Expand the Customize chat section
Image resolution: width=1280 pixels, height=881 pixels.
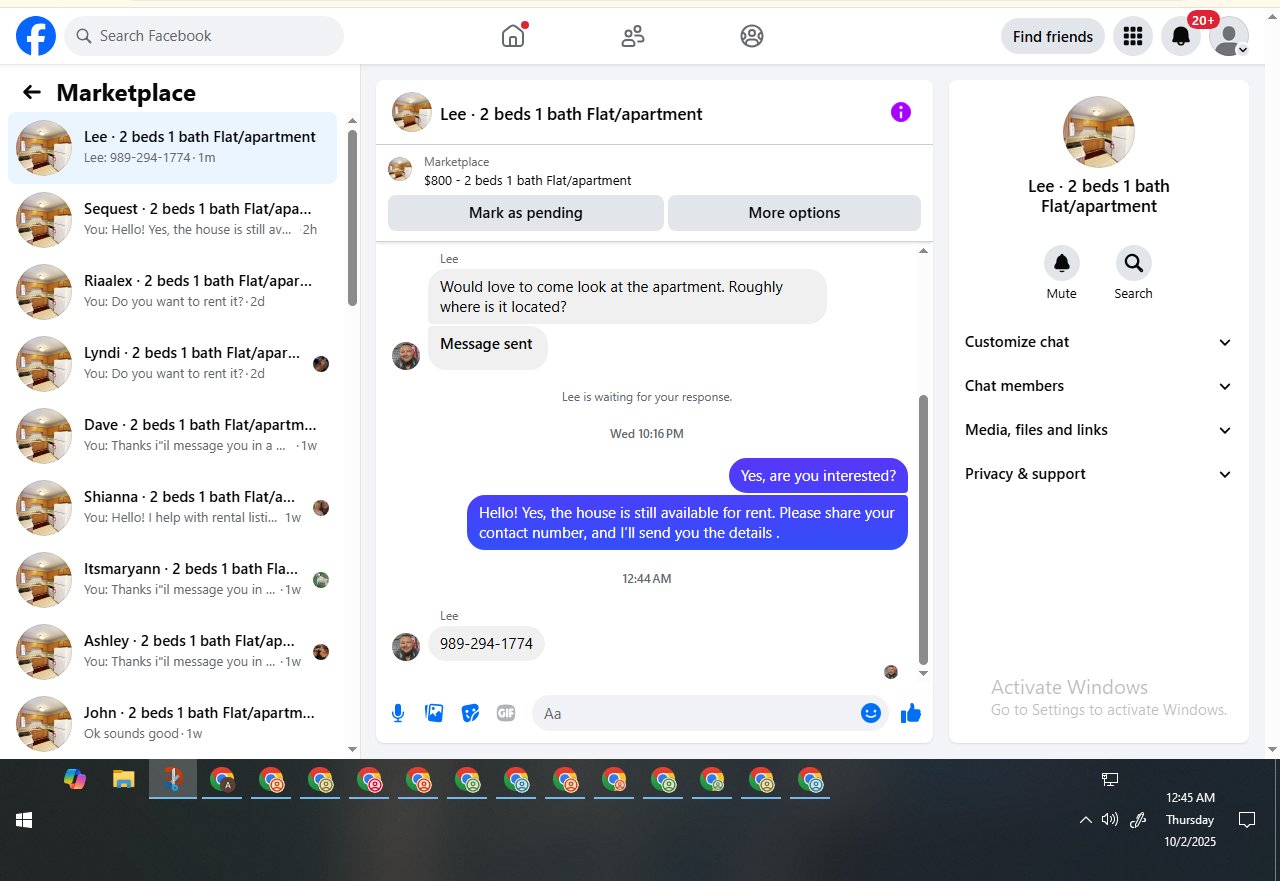coord(1098,342)
